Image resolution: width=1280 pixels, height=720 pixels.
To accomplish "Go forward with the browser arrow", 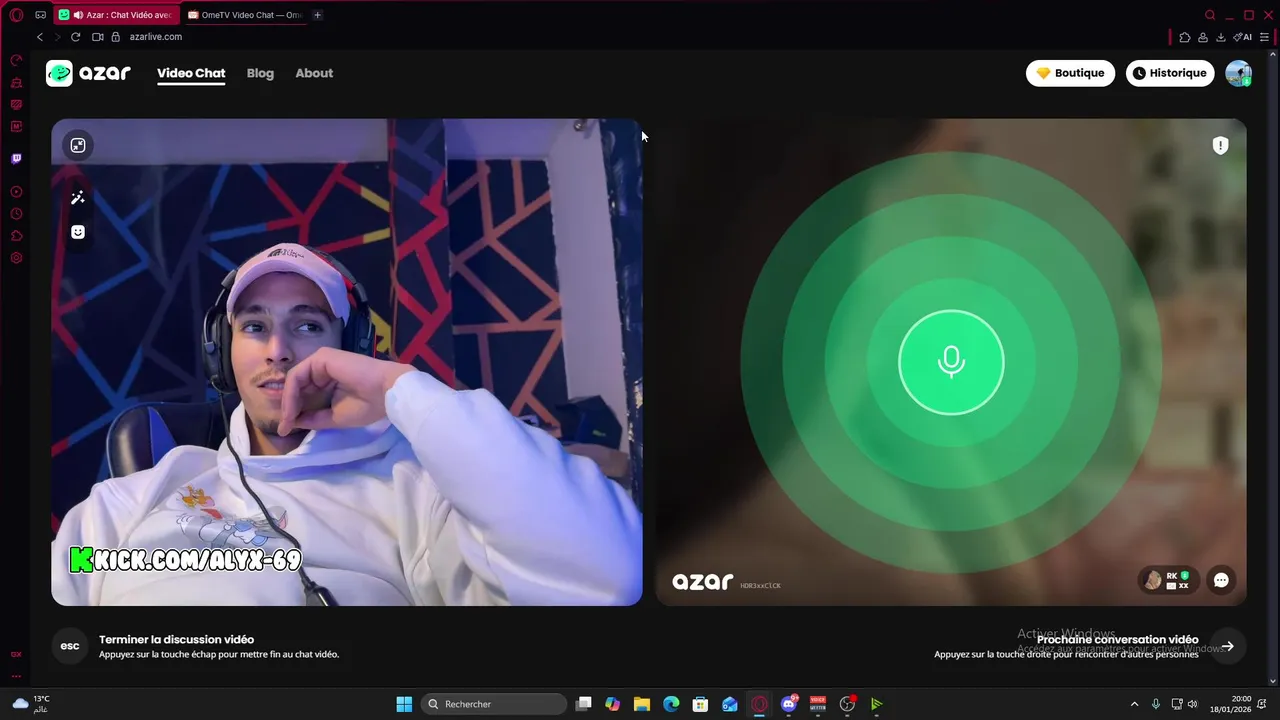I will tap(57, 37).
